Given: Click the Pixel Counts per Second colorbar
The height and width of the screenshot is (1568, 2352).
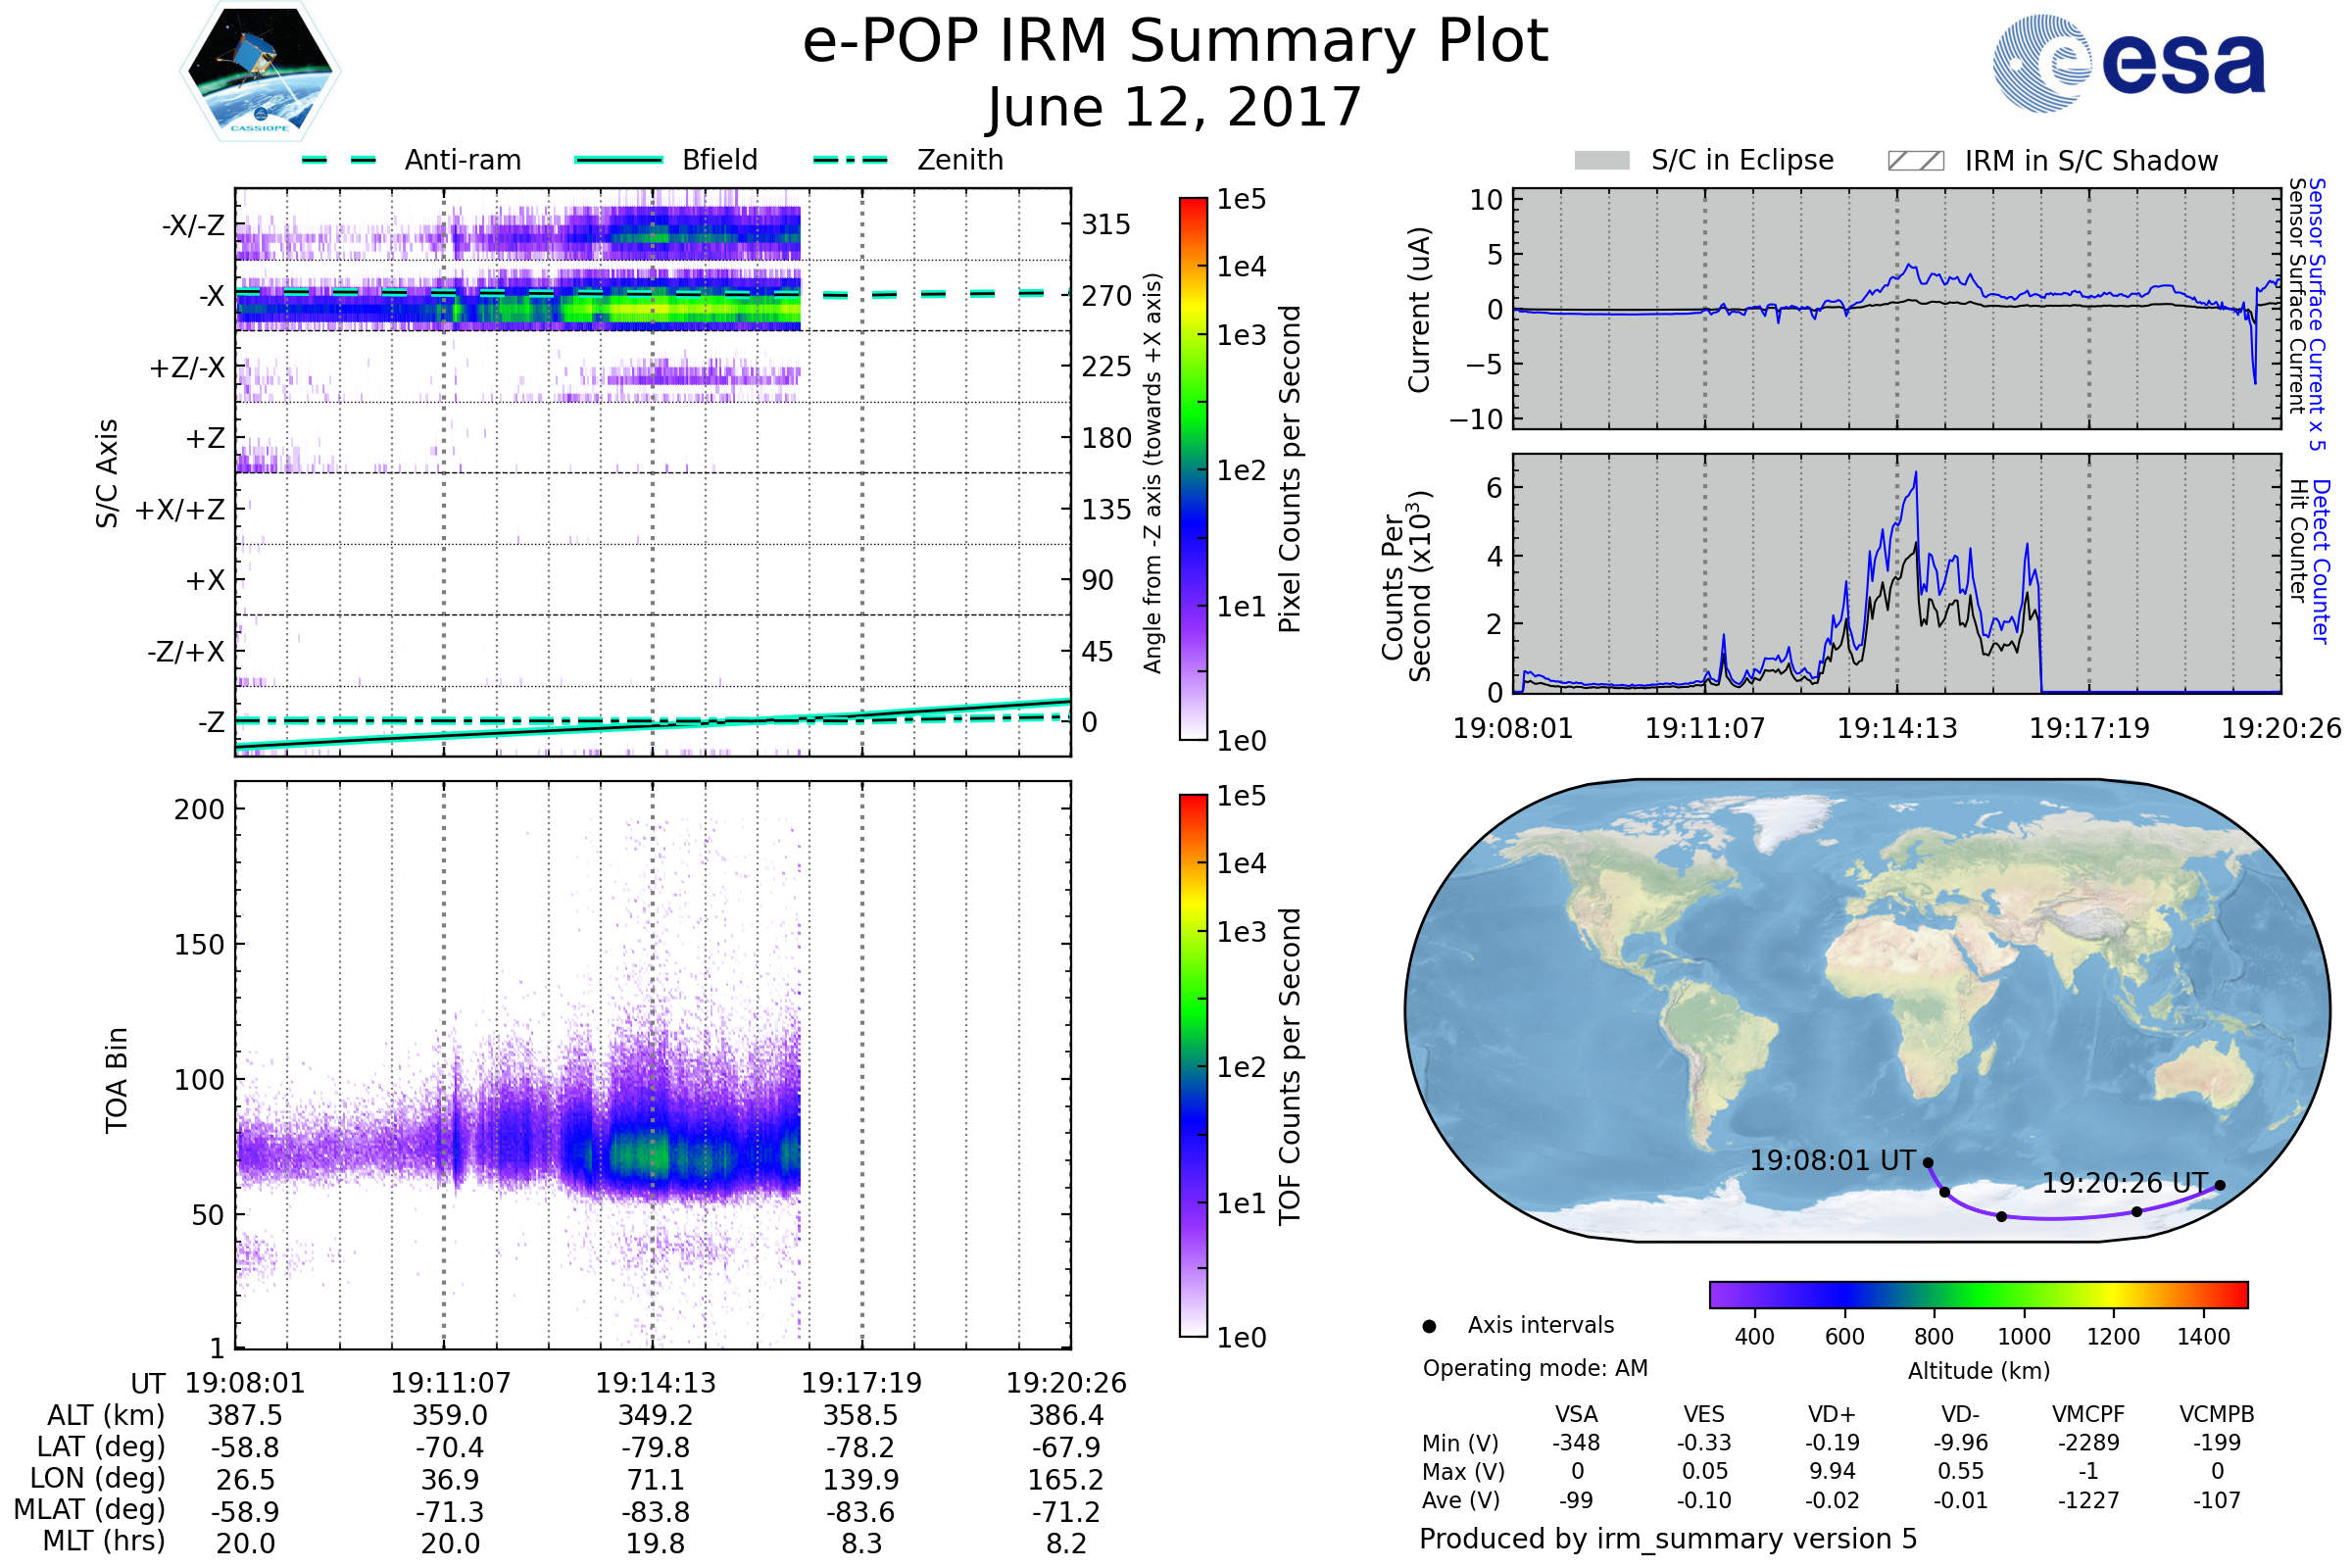Looking at the screenshot, I should point(1193,468).
